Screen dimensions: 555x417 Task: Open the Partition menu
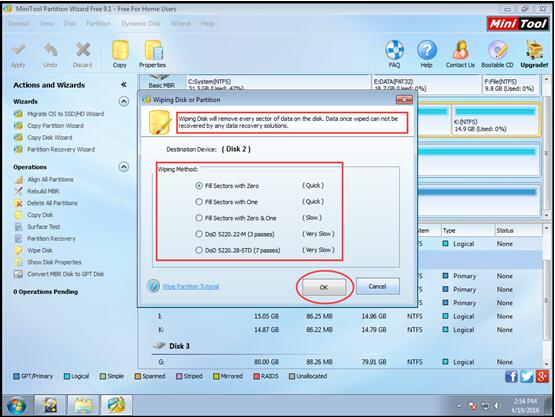[x=98, y=24]
